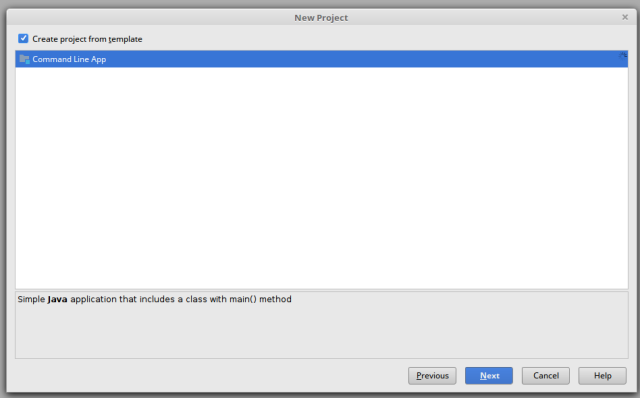
Task: Proceed with the Next button
Action: 489,376
